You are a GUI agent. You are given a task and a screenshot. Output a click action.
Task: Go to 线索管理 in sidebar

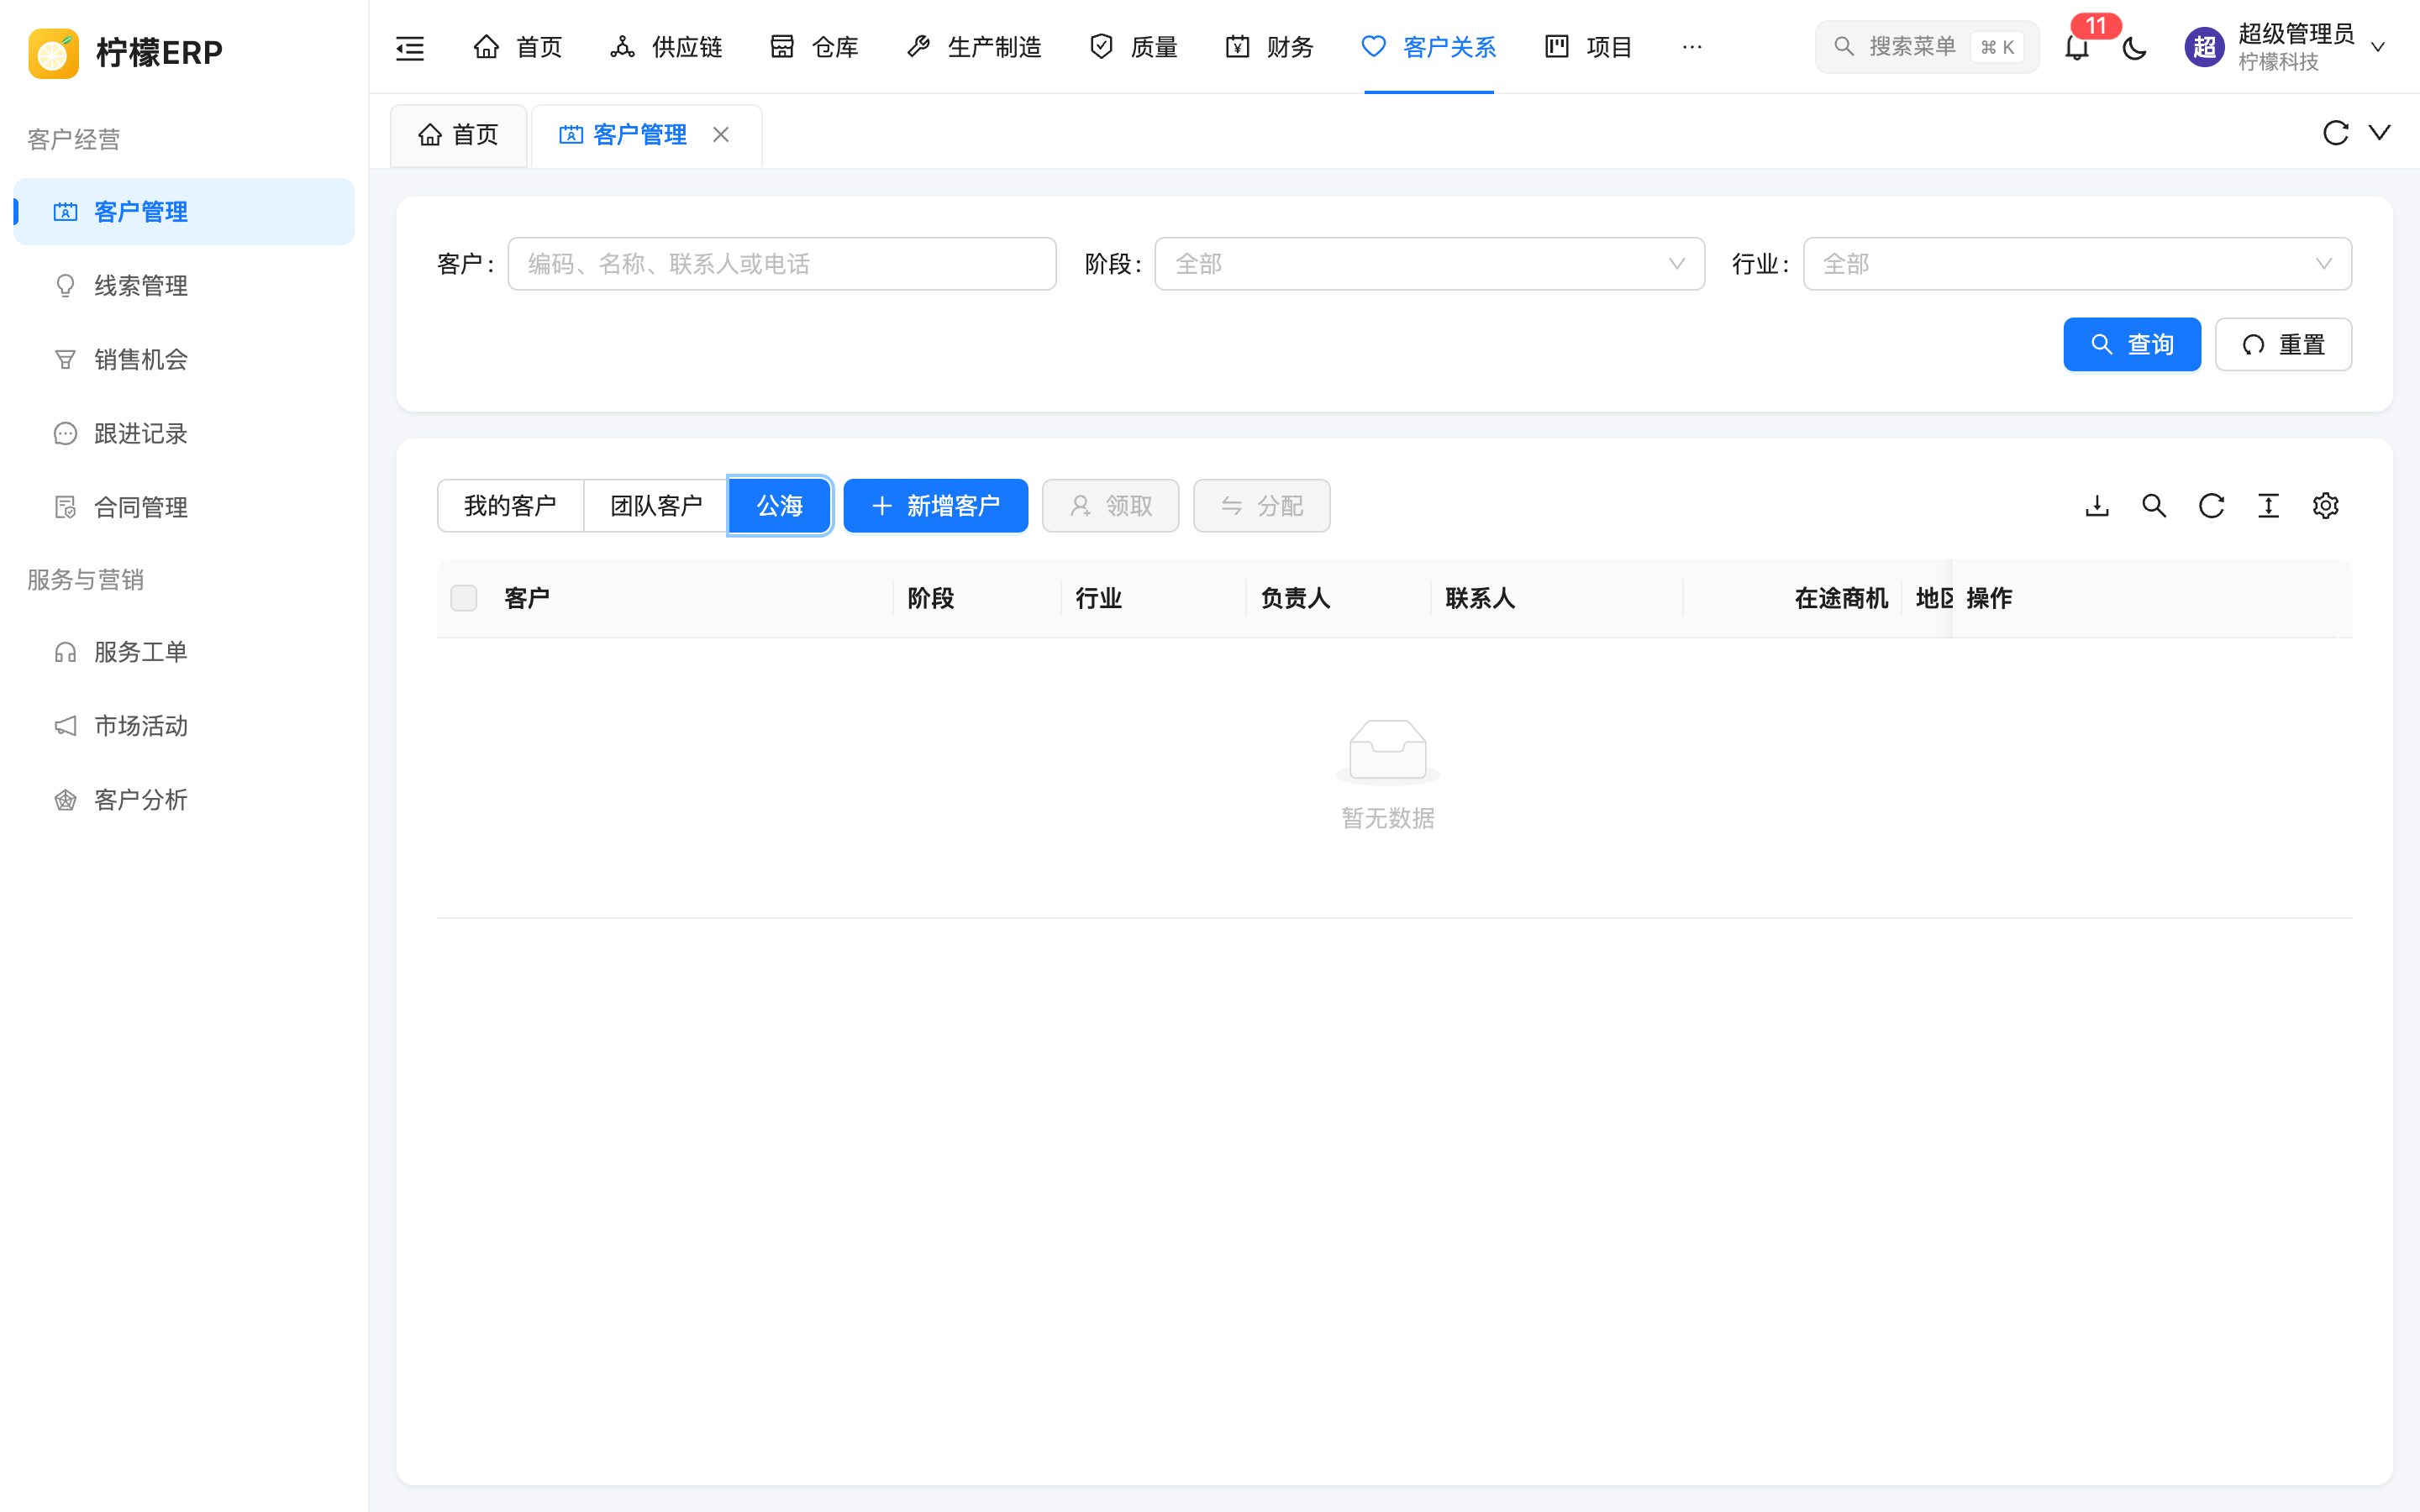click(184, 286)
